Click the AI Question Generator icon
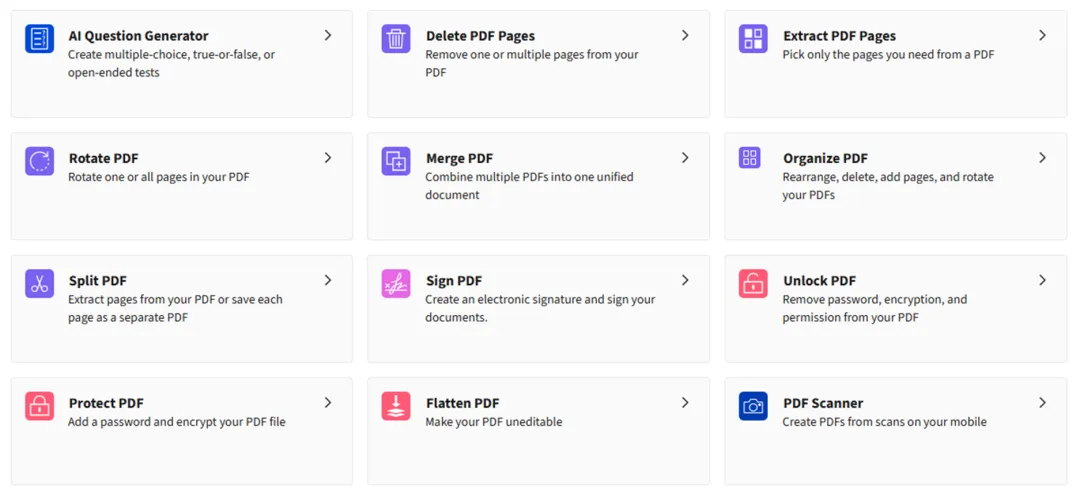This screenshot has height=497, width=1080. coord(39,39)
